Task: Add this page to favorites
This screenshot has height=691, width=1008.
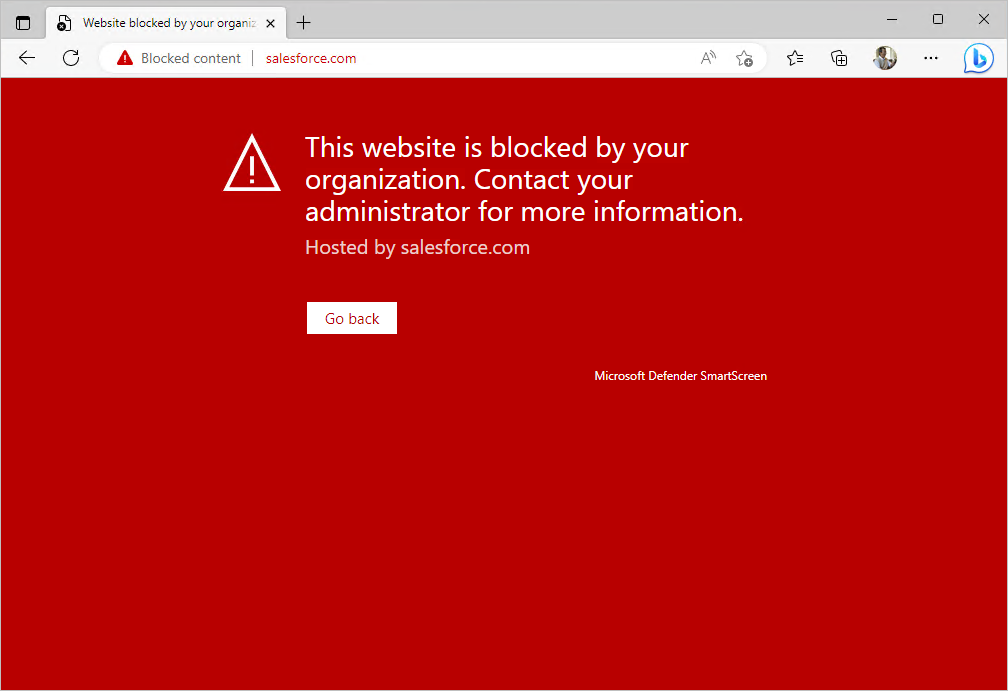Action: (x=744, y=58)
